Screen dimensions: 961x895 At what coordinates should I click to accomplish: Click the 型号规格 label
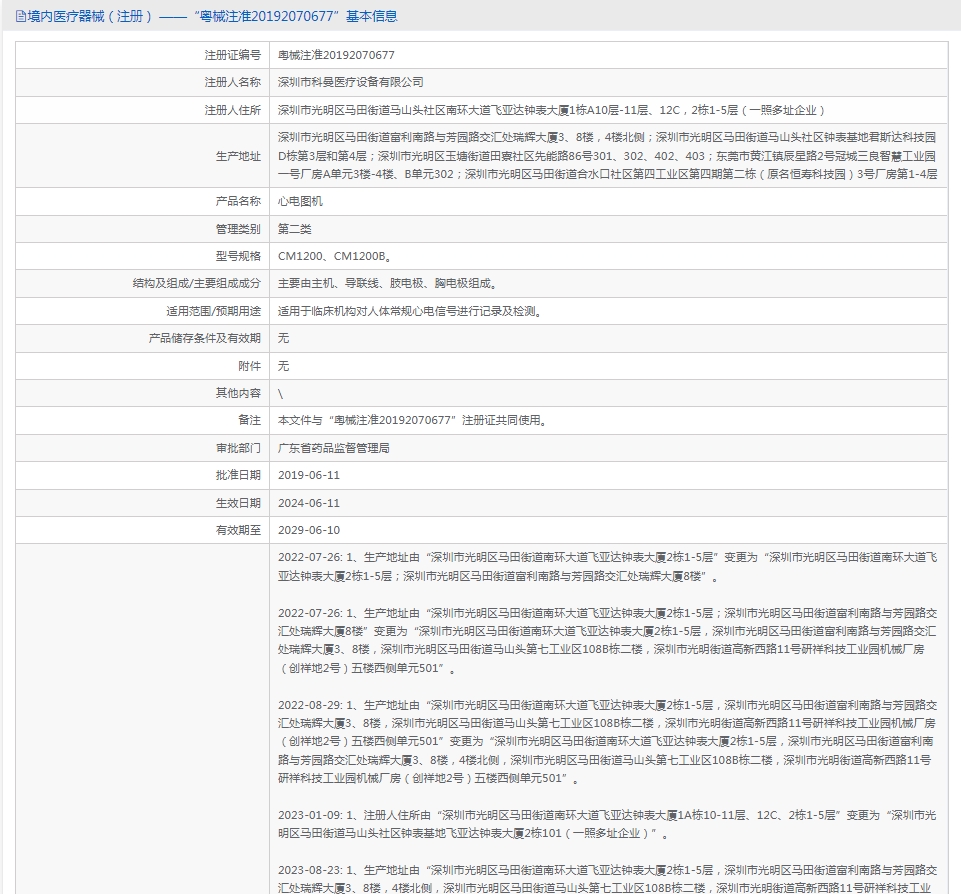point(238,256)
